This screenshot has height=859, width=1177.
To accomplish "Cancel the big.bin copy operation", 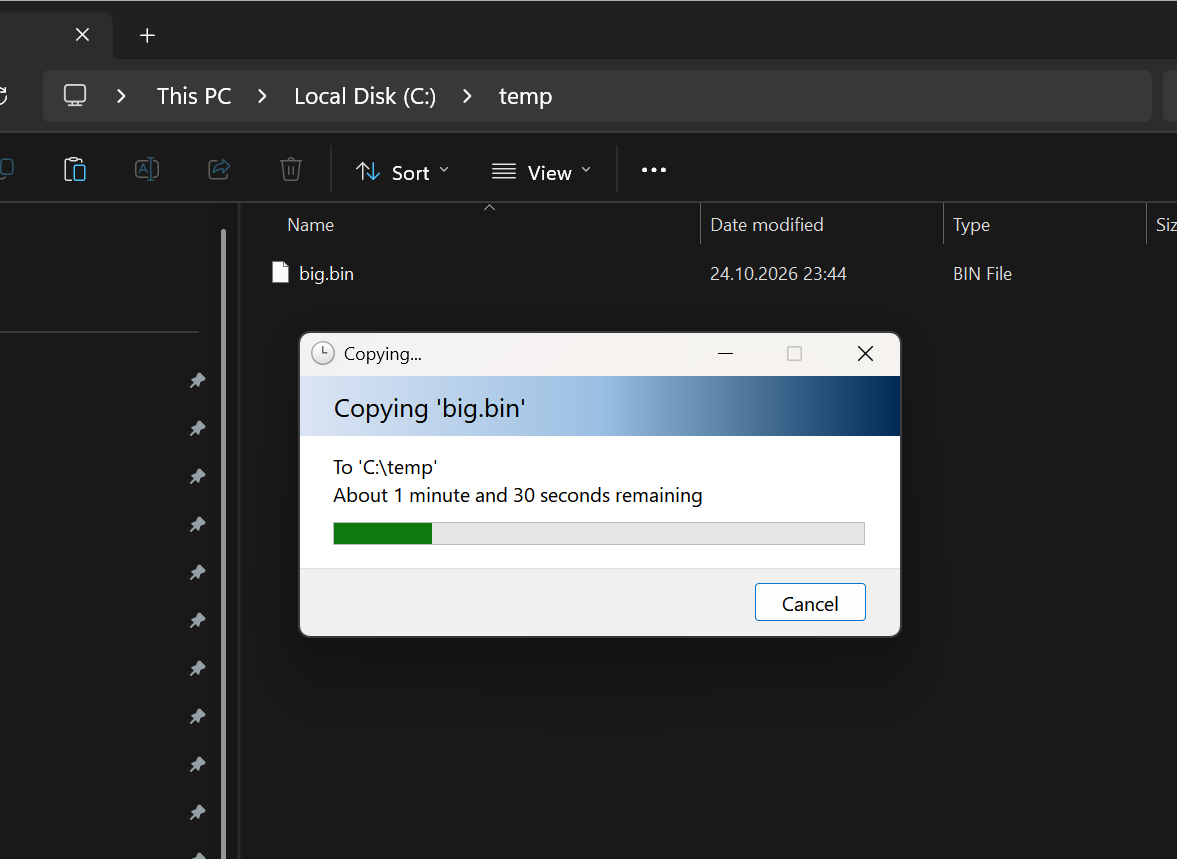I will [810, 602].
